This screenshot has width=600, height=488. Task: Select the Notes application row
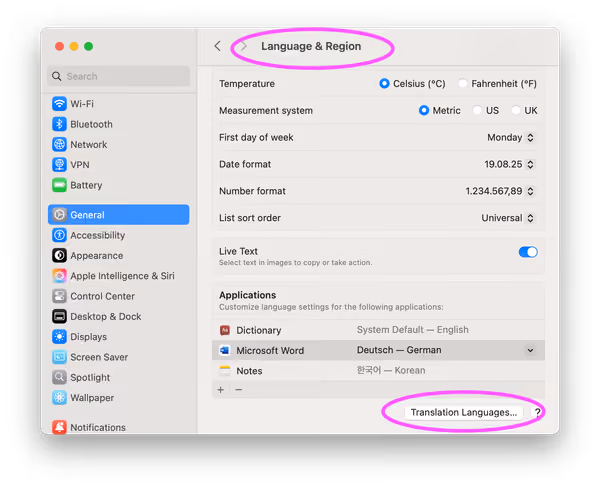[378, 370]
